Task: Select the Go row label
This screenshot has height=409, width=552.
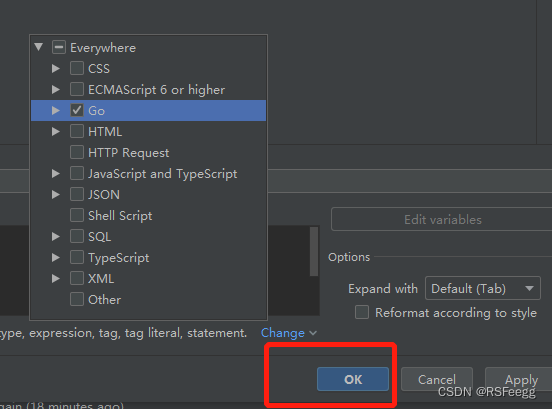Action: 96,111
